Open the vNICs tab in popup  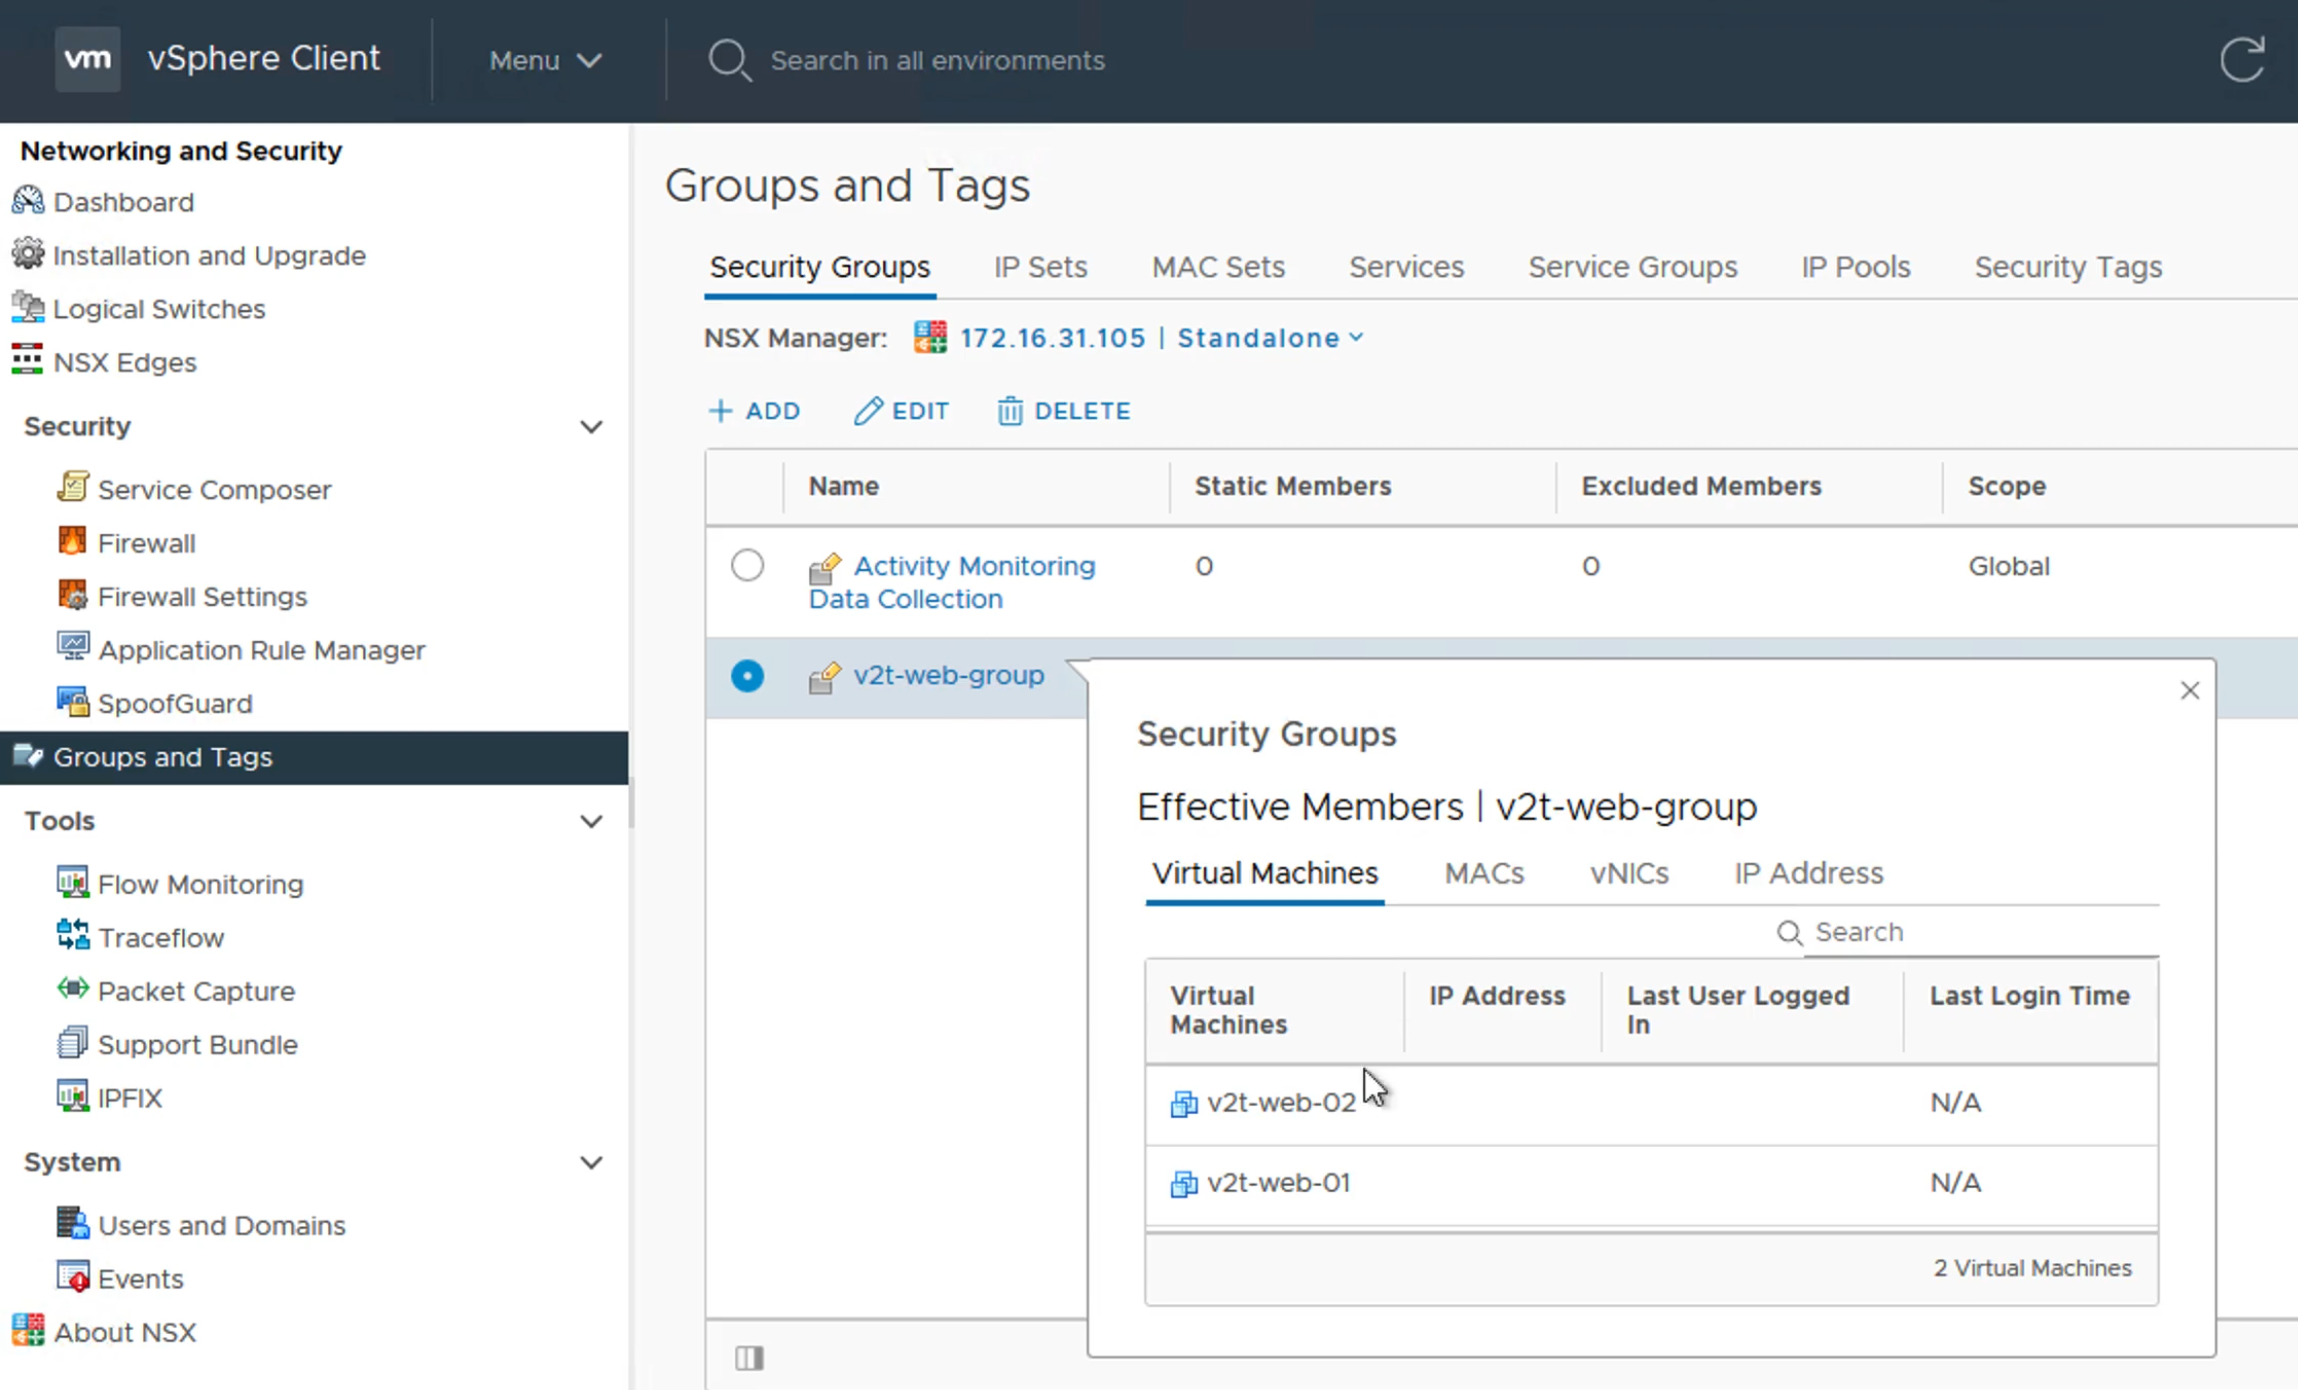(x=1629, y=873)
